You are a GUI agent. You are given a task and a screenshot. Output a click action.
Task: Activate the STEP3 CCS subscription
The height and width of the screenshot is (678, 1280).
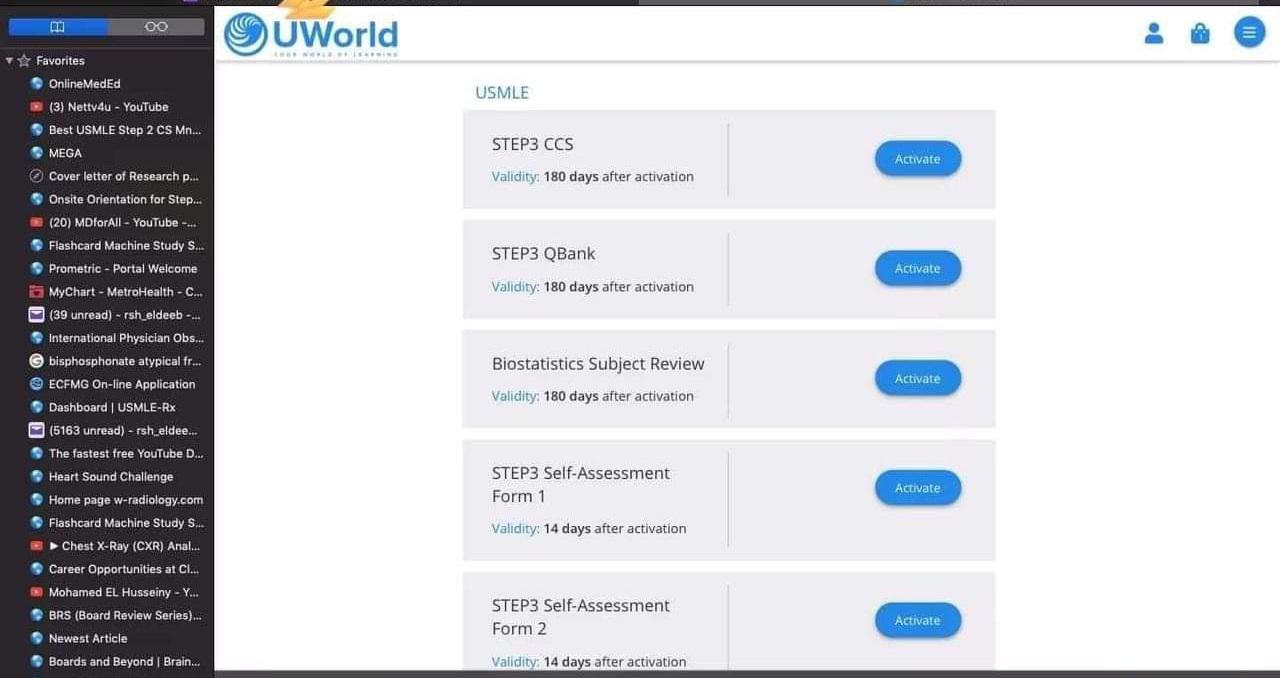click(917, 158)
